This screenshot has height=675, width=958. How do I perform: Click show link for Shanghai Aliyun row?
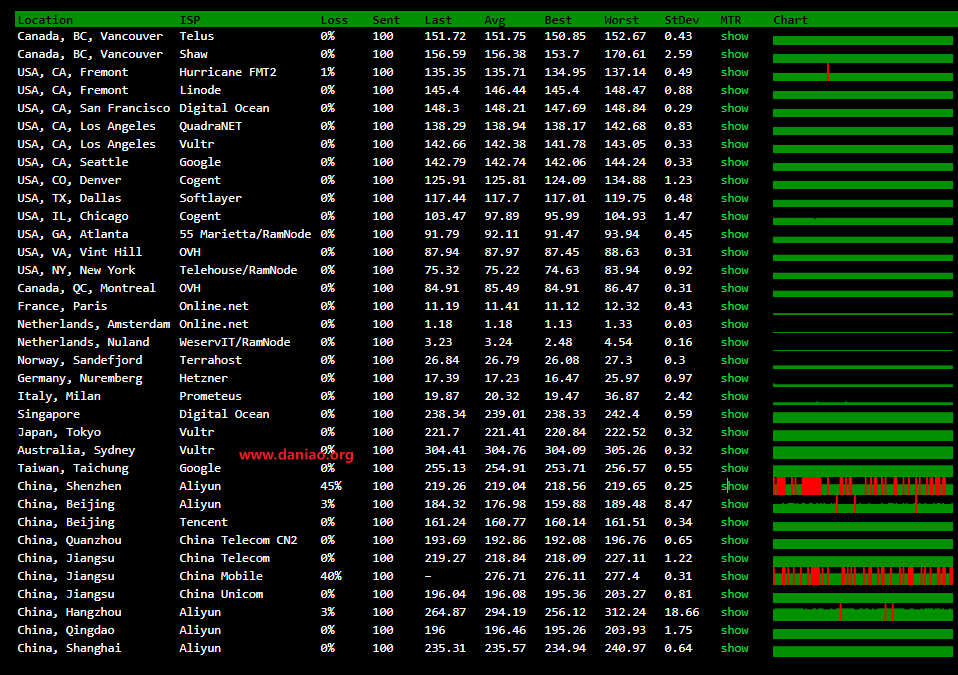pyautogui.click(x=734, y=649)
